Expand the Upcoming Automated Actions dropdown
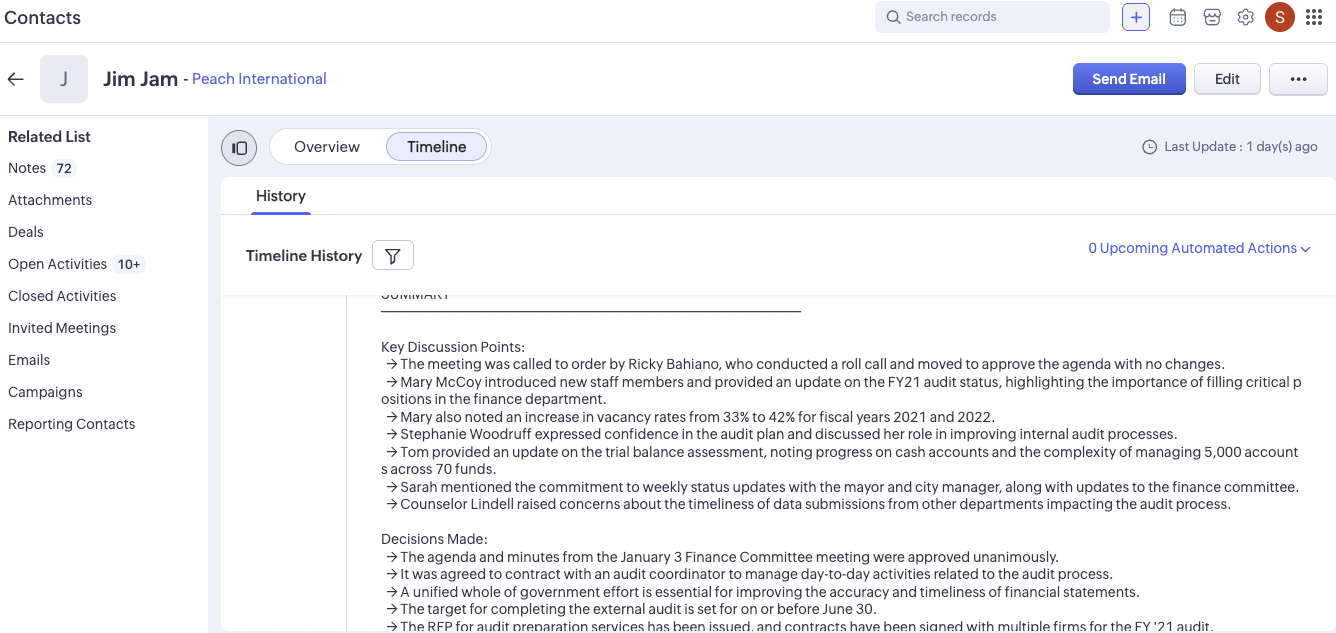The width and height of the screenshot is (1336, 633). pyautogui.click(x=1198, y=248)
